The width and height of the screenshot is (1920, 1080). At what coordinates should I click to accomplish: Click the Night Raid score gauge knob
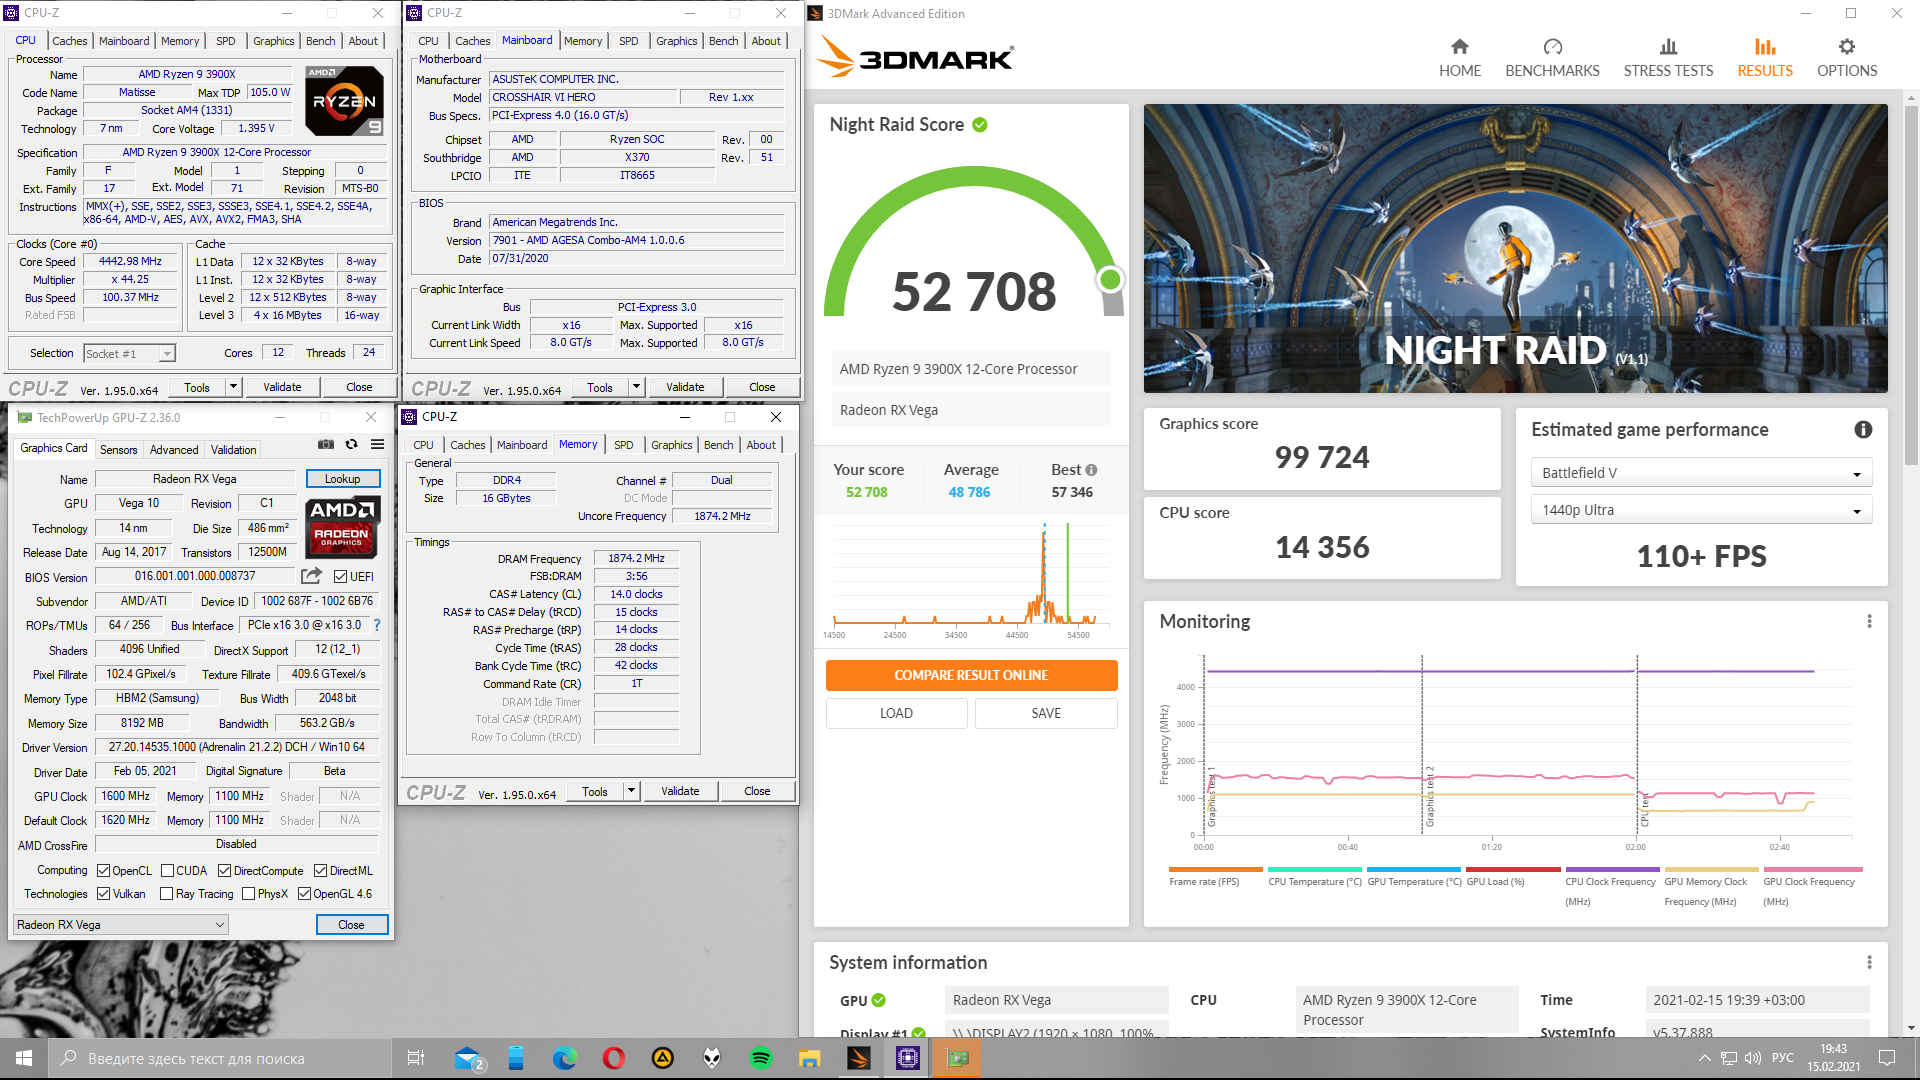point(1109,279)
